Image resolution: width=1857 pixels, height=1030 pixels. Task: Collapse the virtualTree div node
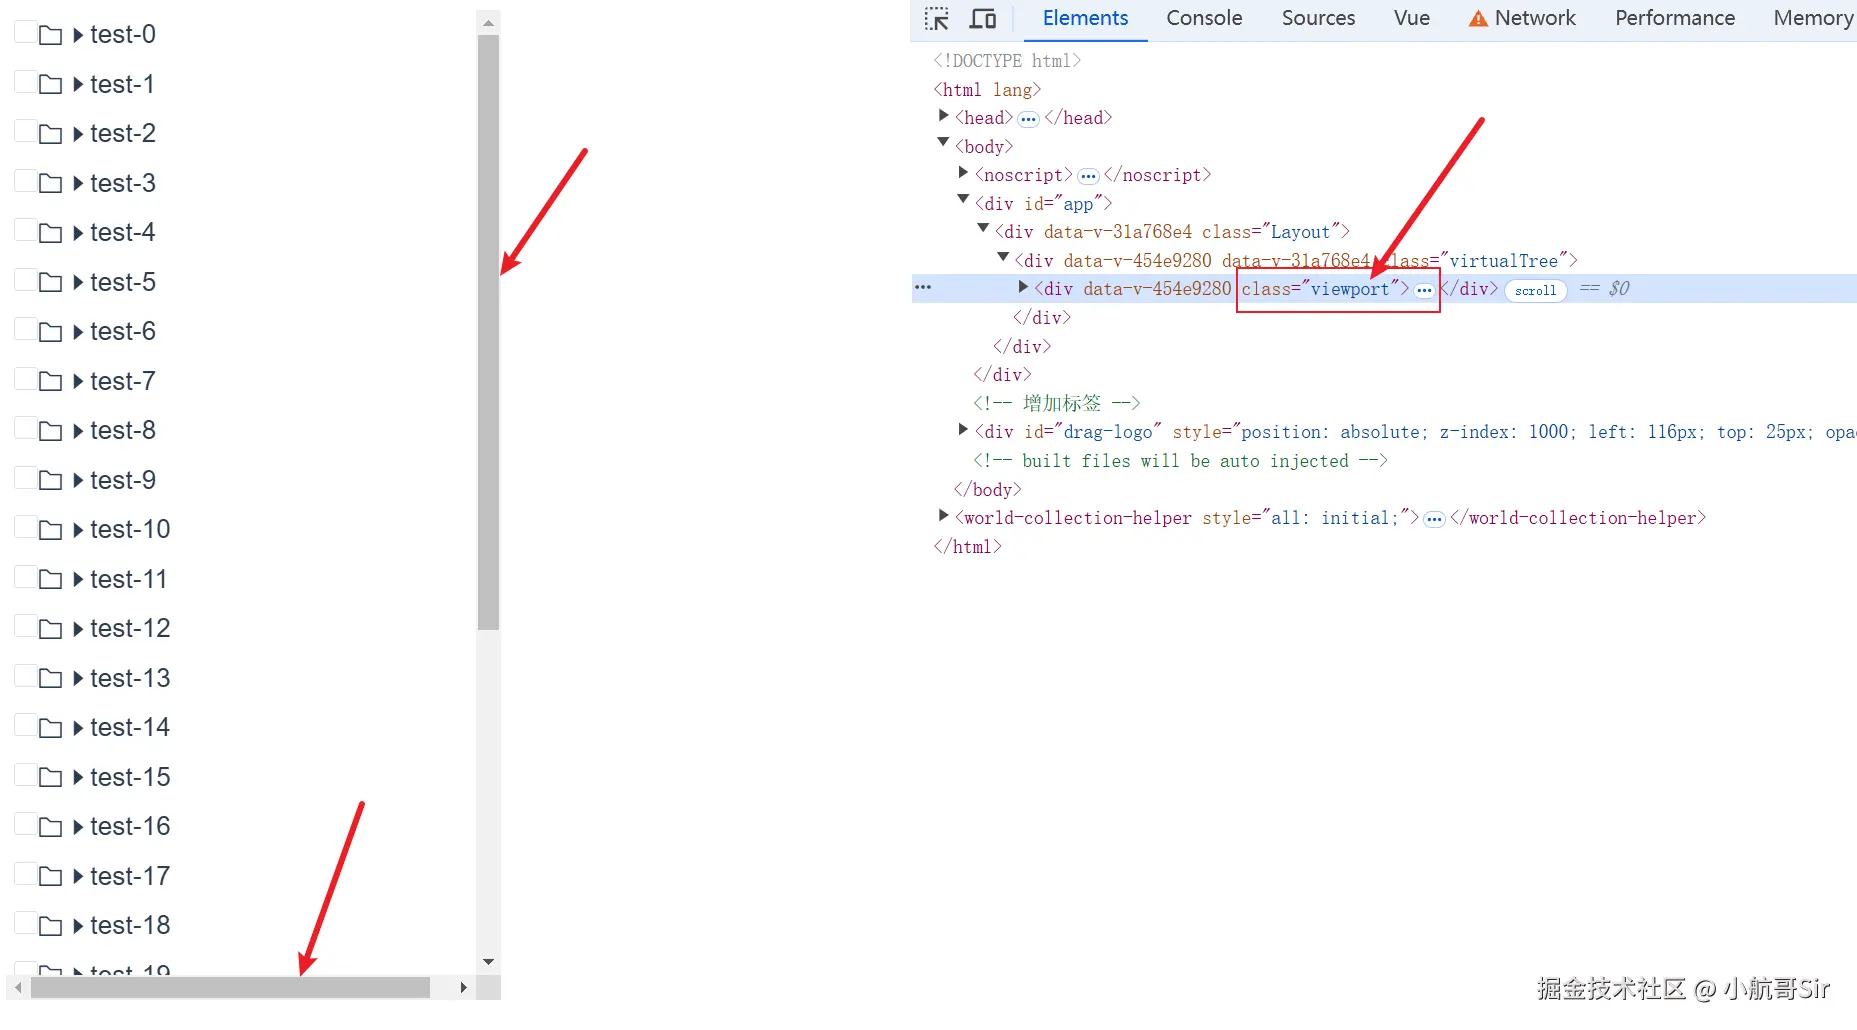[x=1003, y=258]
